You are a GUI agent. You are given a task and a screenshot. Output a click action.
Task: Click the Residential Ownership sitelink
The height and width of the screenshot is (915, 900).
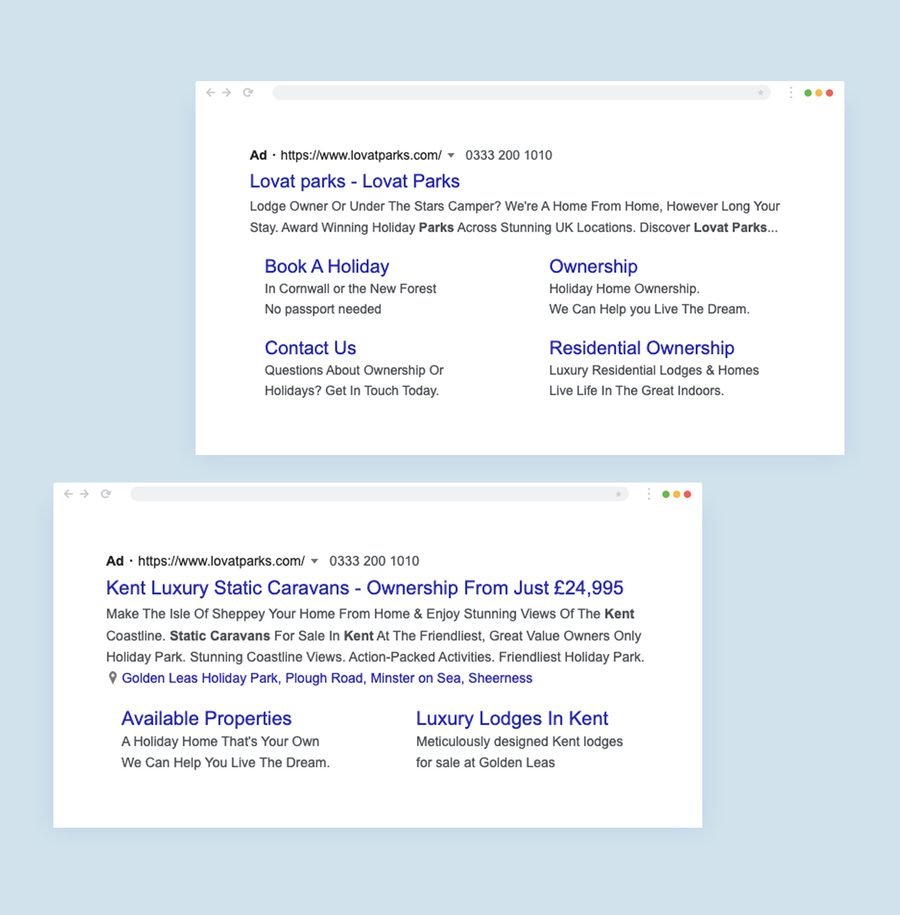coord(641,347)
